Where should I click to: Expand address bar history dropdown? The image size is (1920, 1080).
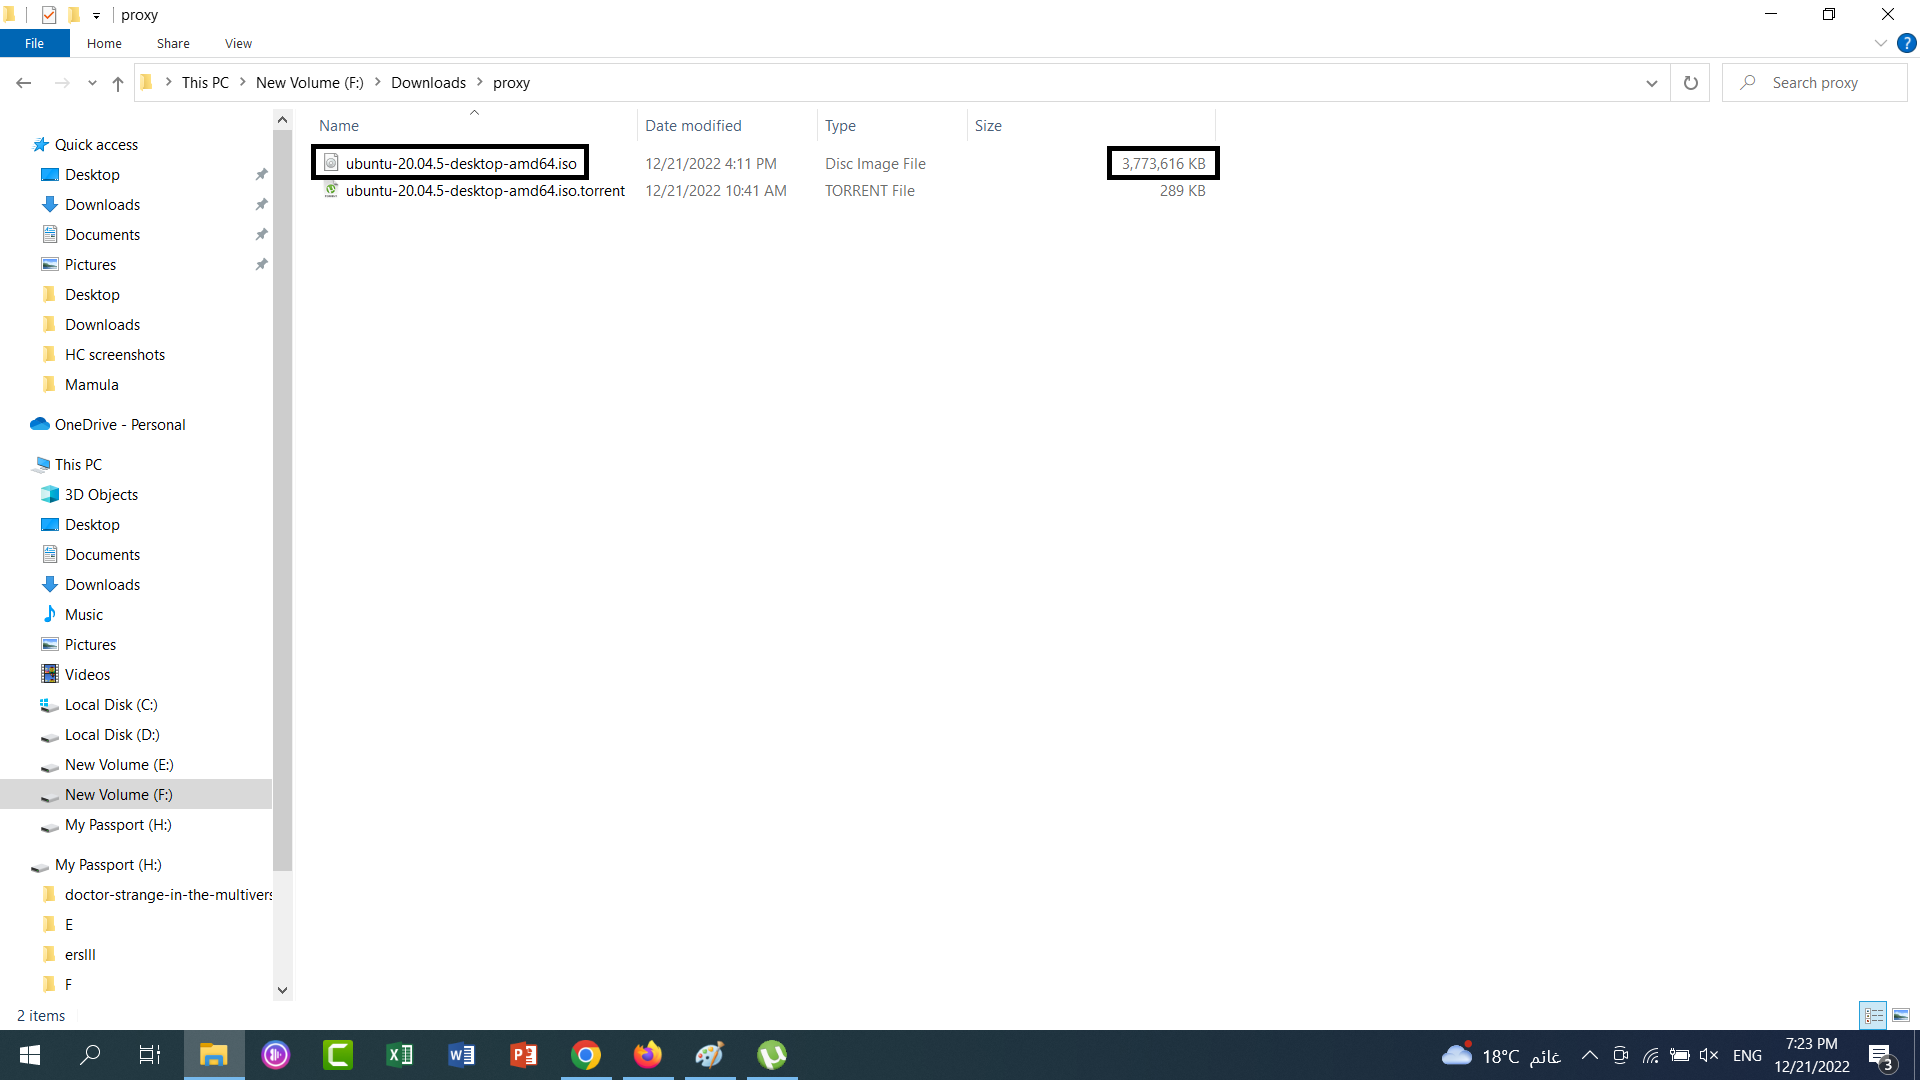click(x=1652, y=83)
